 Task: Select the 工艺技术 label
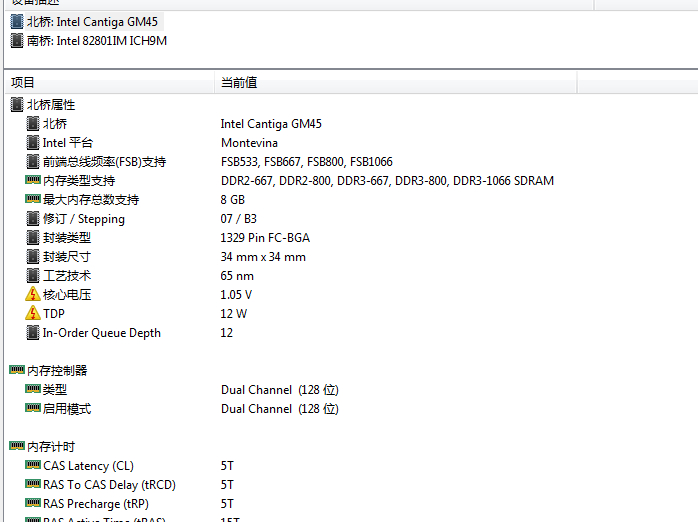(67, 276)
